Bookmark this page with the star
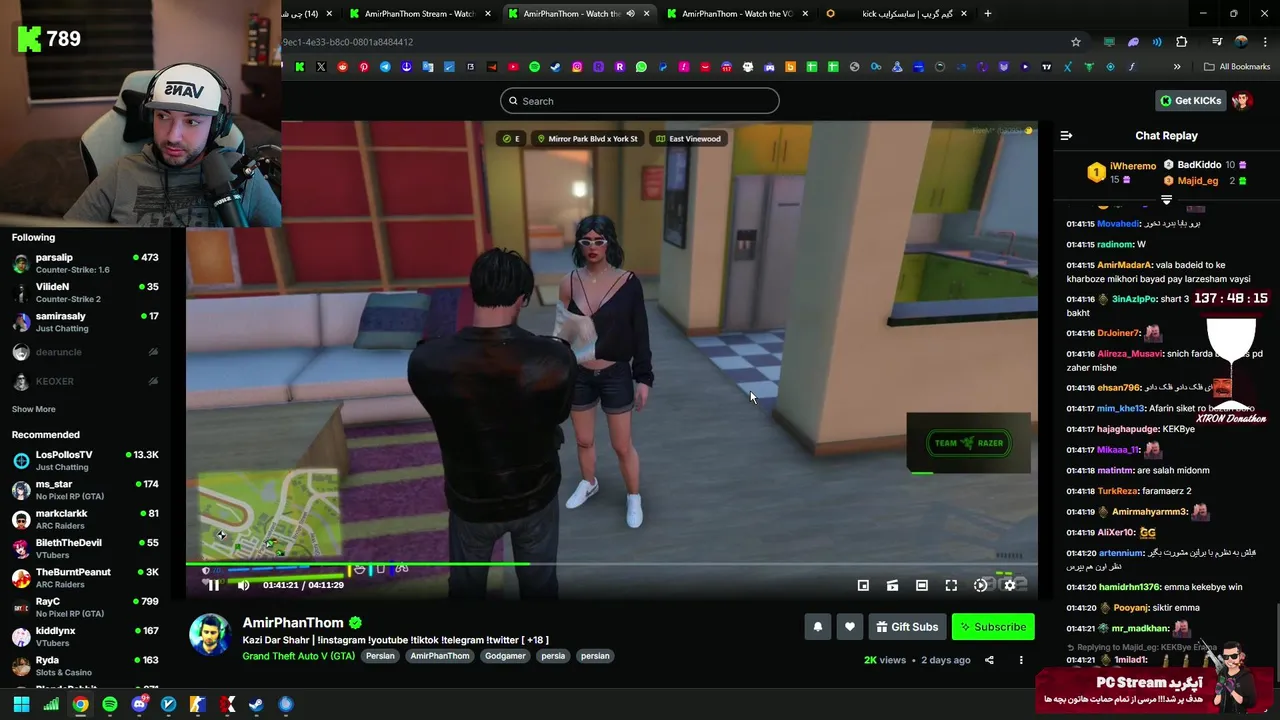1280x720 pixels. [x=1076, y=42]
